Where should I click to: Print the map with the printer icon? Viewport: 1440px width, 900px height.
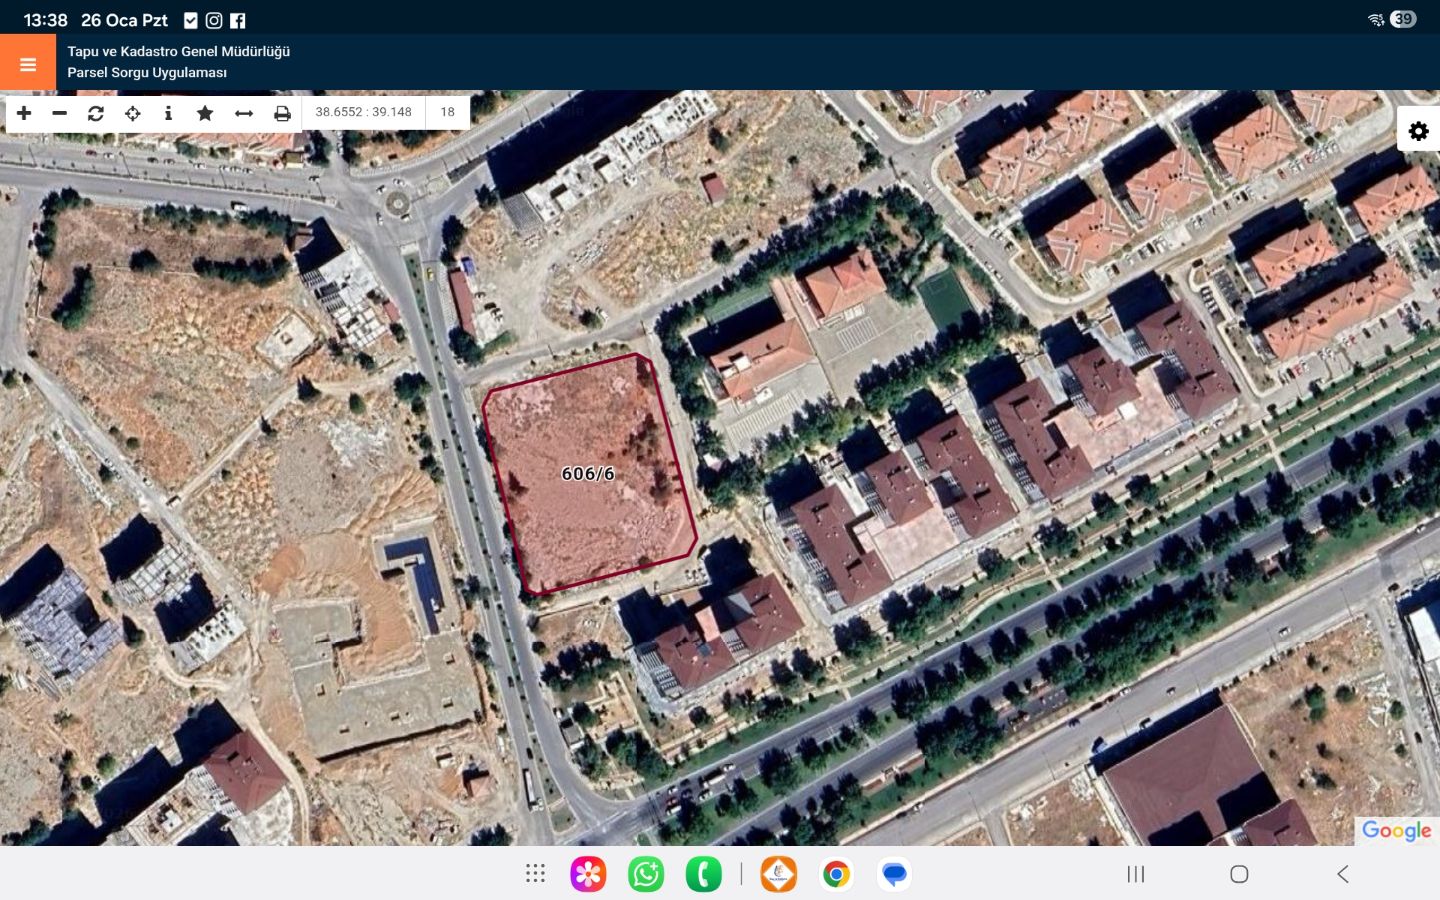click(282, 113)
